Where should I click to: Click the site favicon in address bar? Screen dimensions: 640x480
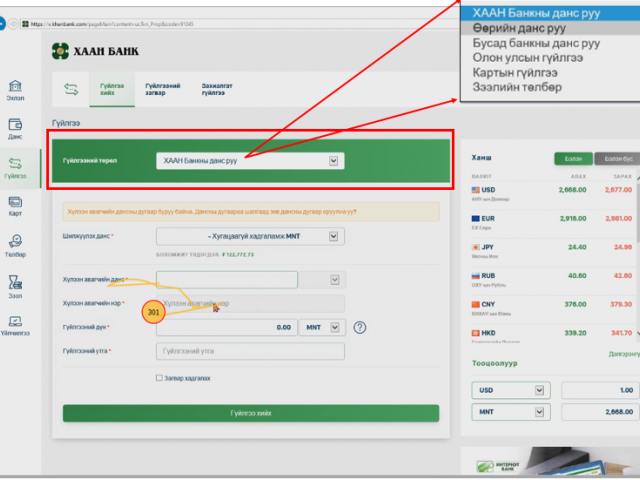pos(25,24)
